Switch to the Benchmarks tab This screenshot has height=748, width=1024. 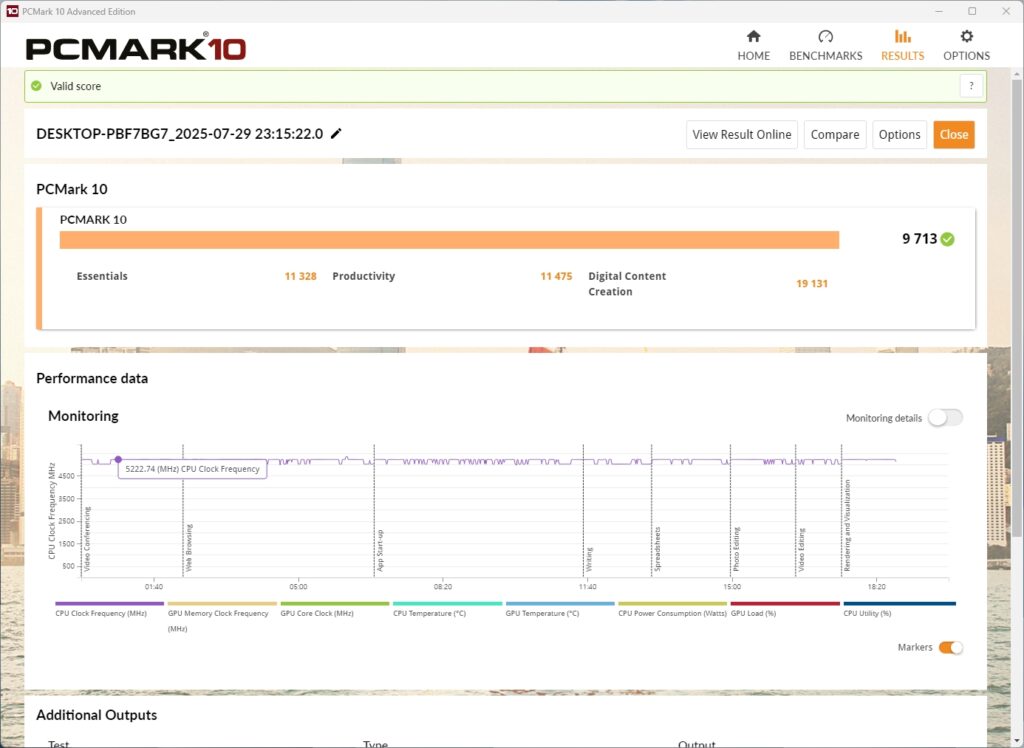click(x=825, y=45)
